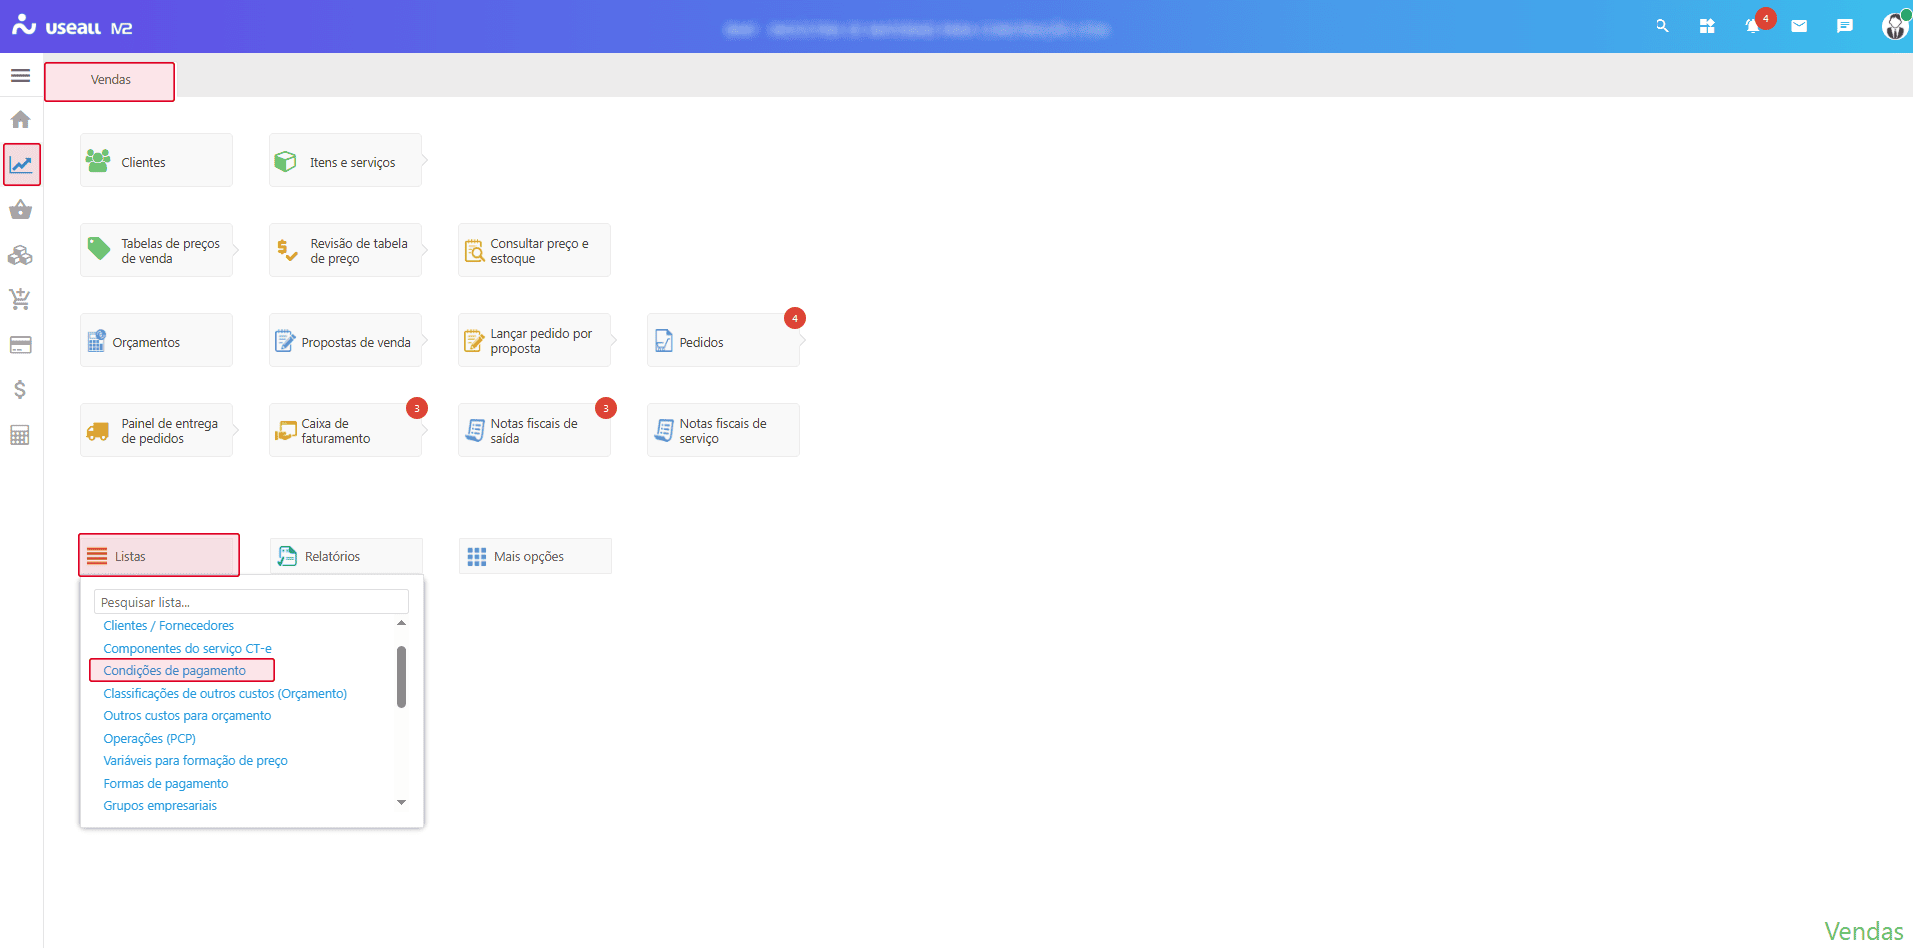Go to the home icon in the sidebar
The width and height of the screenshot is (1913, 948).
(x=20, y=120)
